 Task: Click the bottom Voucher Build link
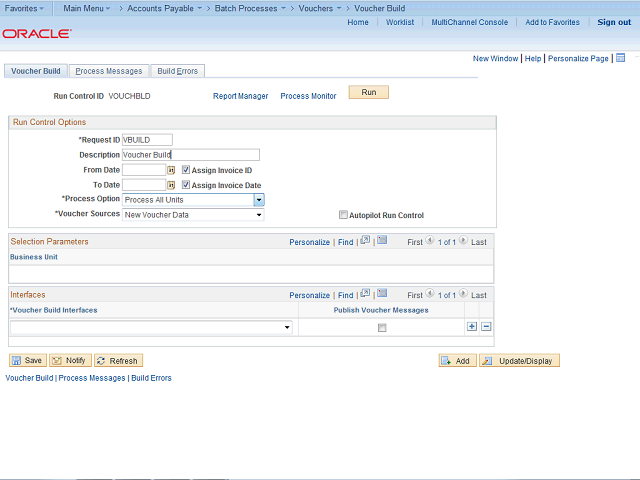coord(29,378)
